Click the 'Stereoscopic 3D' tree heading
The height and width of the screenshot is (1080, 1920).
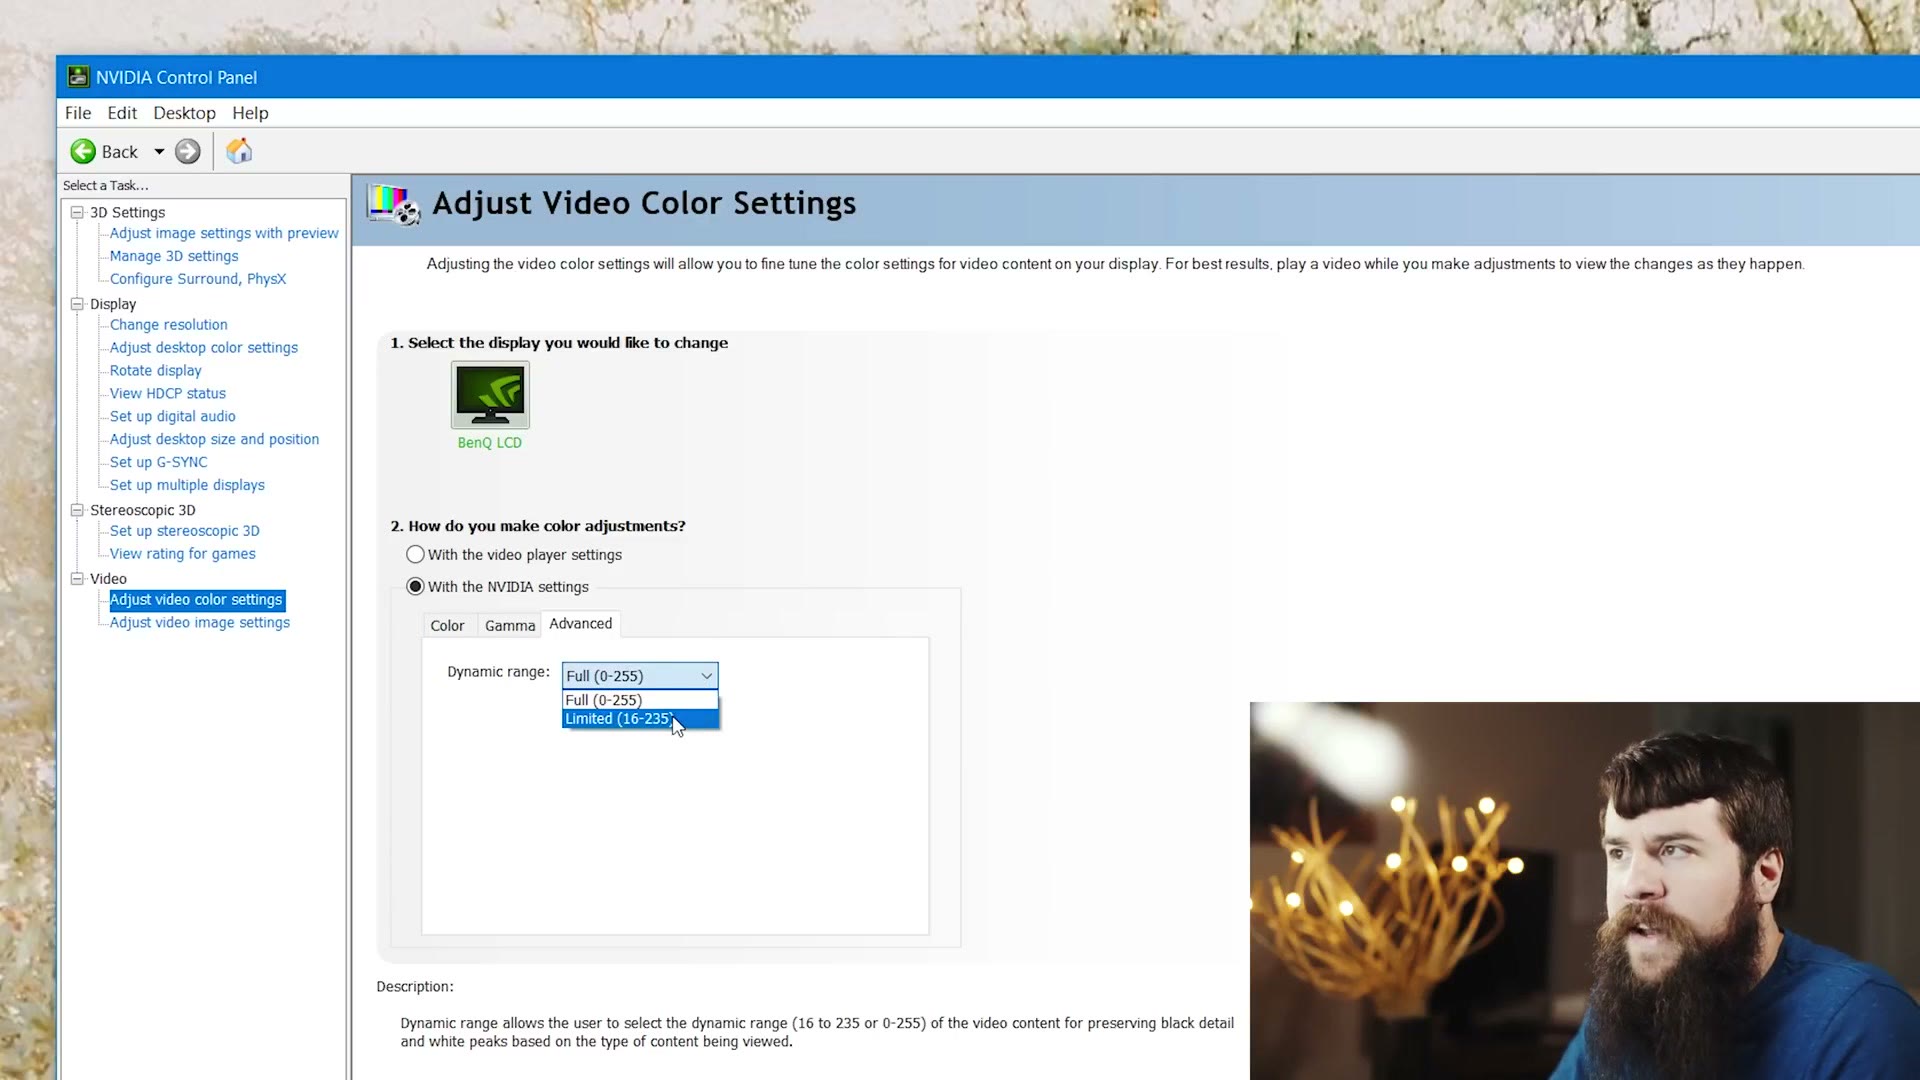click(143, 510)
